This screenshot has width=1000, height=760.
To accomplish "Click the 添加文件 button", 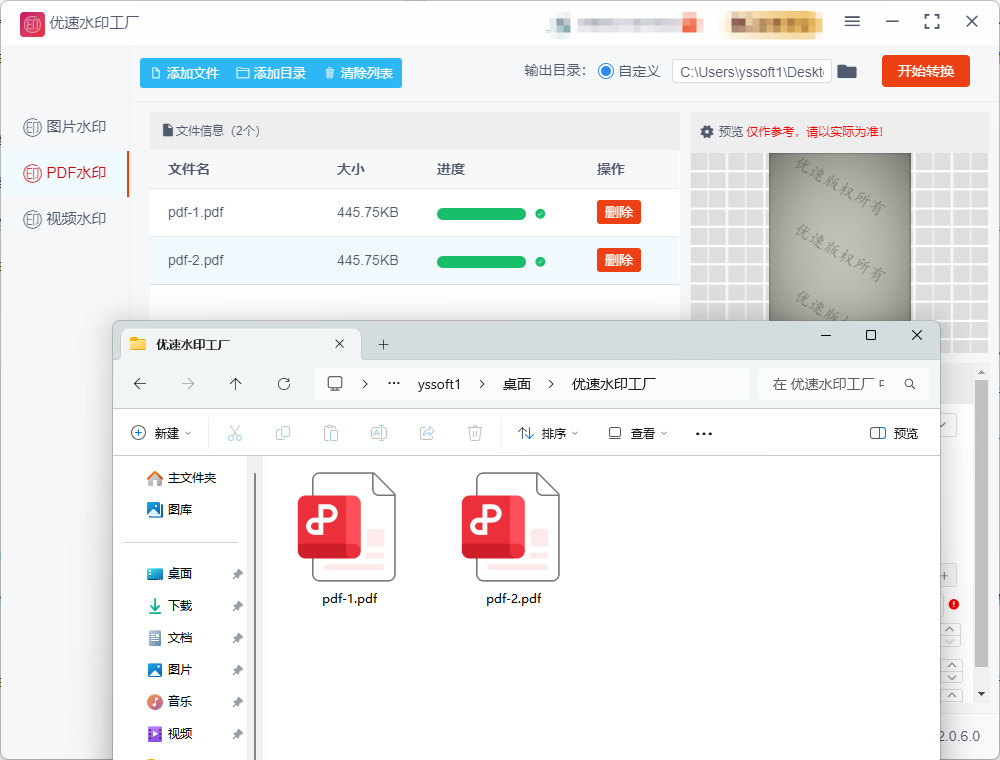I will [x=185, y=73].
